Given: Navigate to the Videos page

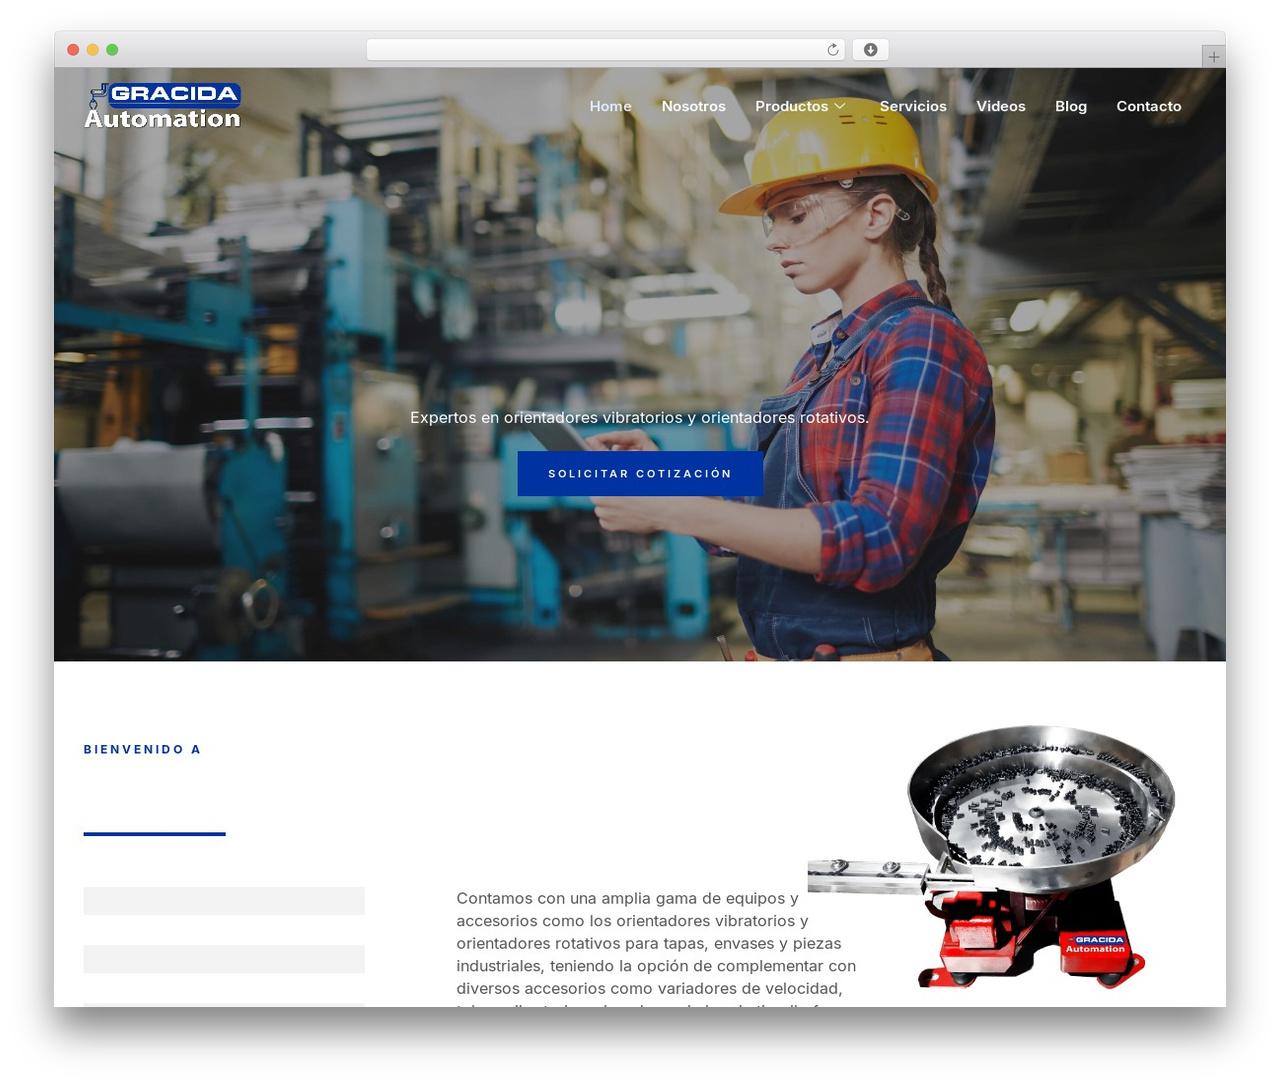Looking at the screenshot, I should (x=1001, y=106).
